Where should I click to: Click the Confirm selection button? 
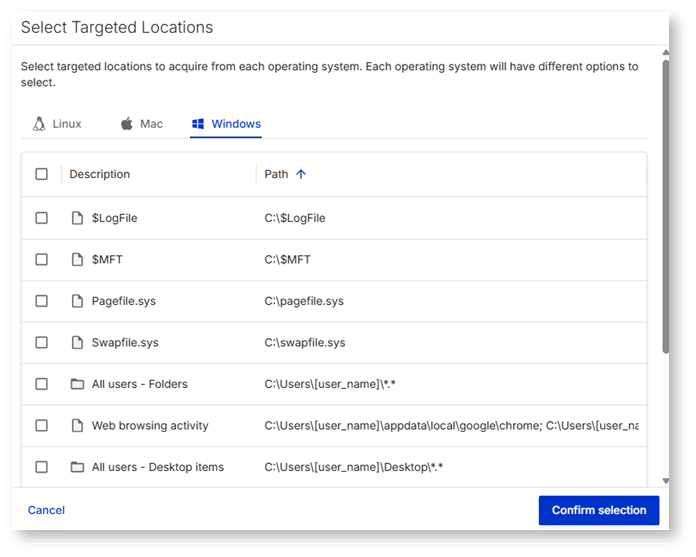pos(599,510)
